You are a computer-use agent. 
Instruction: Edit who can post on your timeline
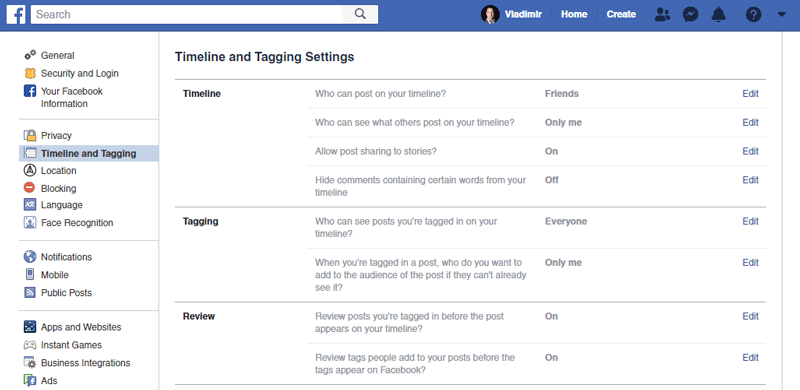(750, 94)
